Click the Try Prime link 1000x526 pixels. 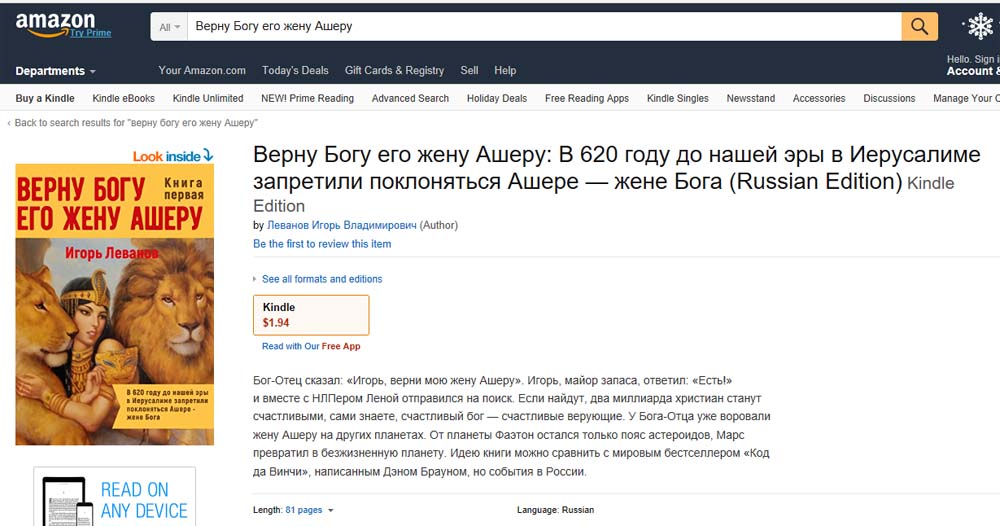(91, 33)
